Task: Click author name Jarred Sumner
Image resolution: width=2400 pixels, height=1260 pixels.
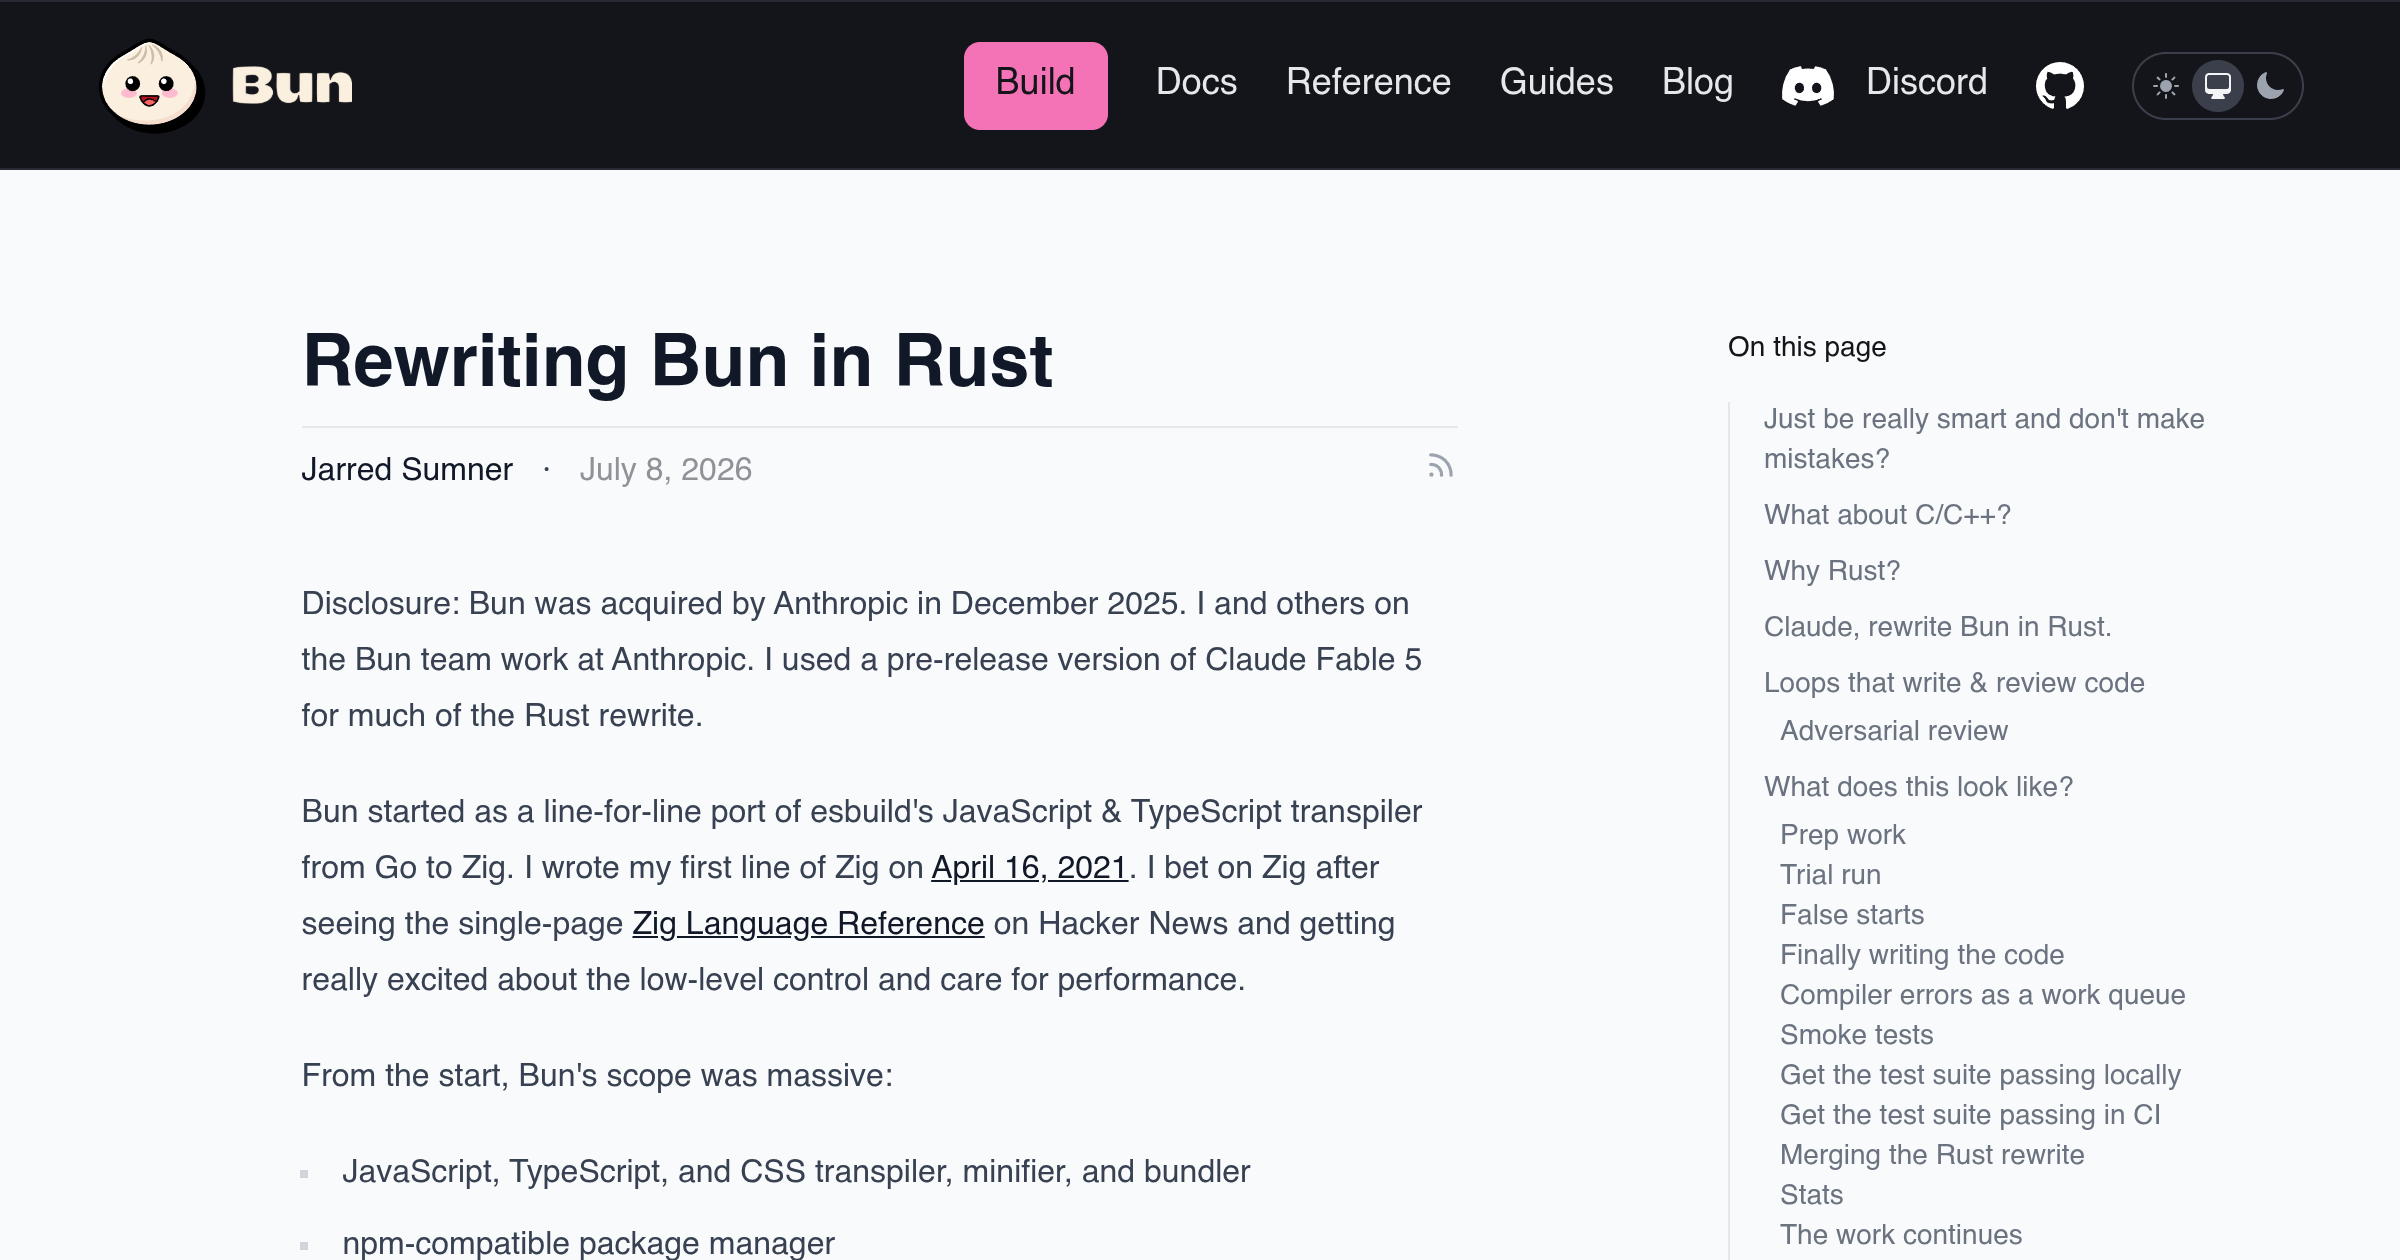Action: 407,469
